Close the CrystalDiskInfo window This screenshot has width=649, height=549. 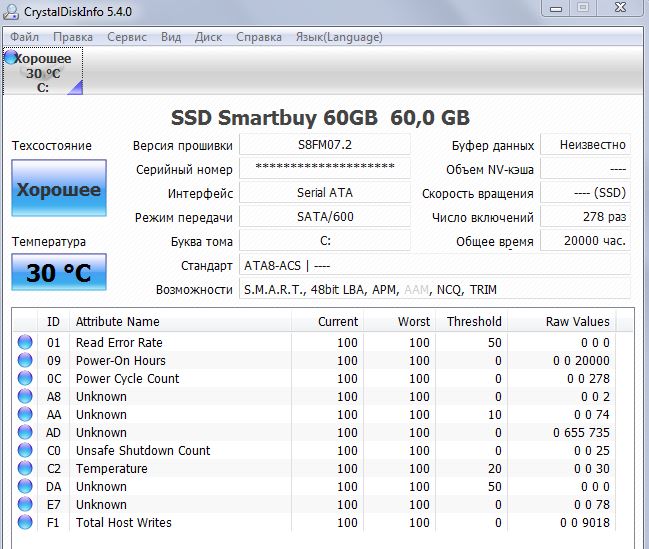(620, 8)
